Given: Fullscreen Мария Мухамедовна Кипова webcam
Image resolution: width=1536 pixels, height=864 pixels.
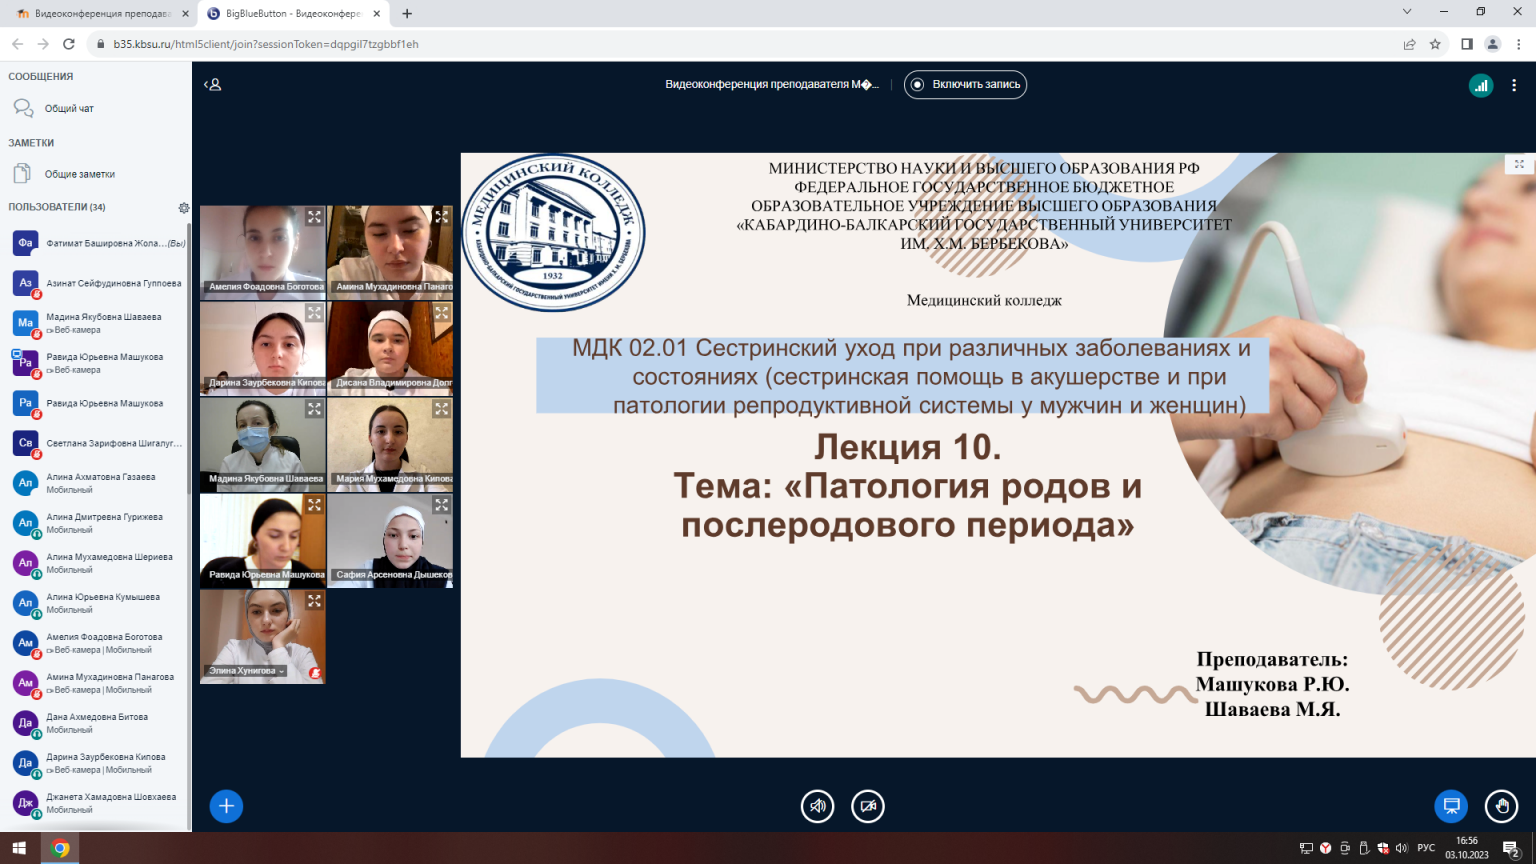Looking at the screenshot, I should coord(442,409).
